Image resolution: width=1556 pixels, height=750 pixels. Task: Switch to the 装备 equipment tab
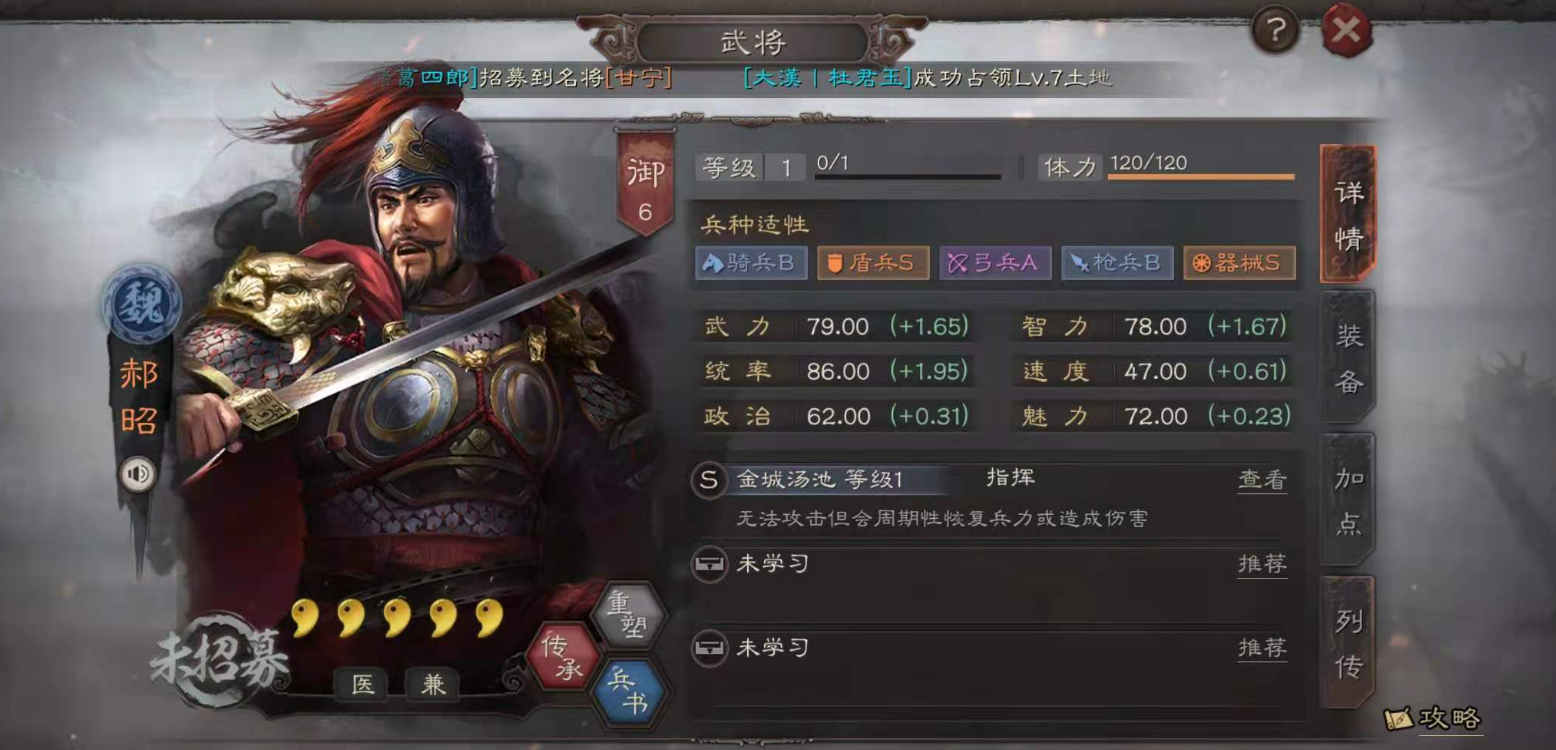pos(1348,356)
